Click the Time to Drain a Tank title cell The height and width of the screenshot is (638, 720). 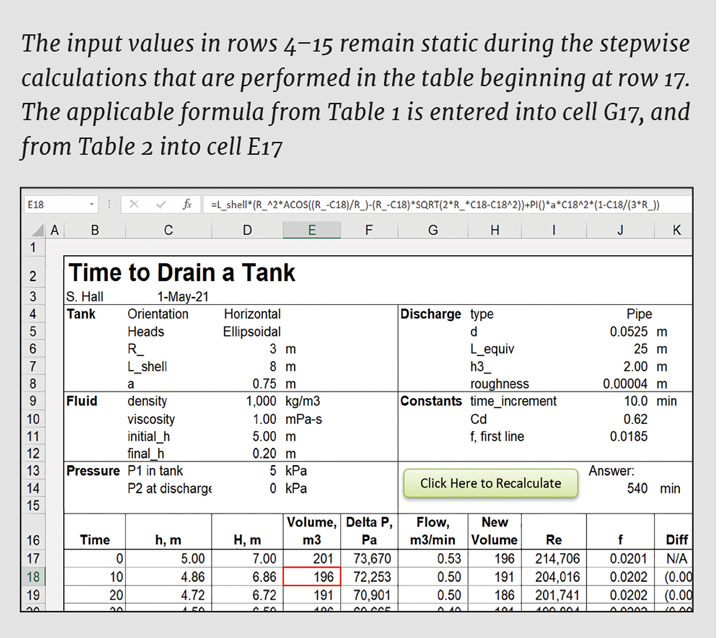(x=182, y=272)
